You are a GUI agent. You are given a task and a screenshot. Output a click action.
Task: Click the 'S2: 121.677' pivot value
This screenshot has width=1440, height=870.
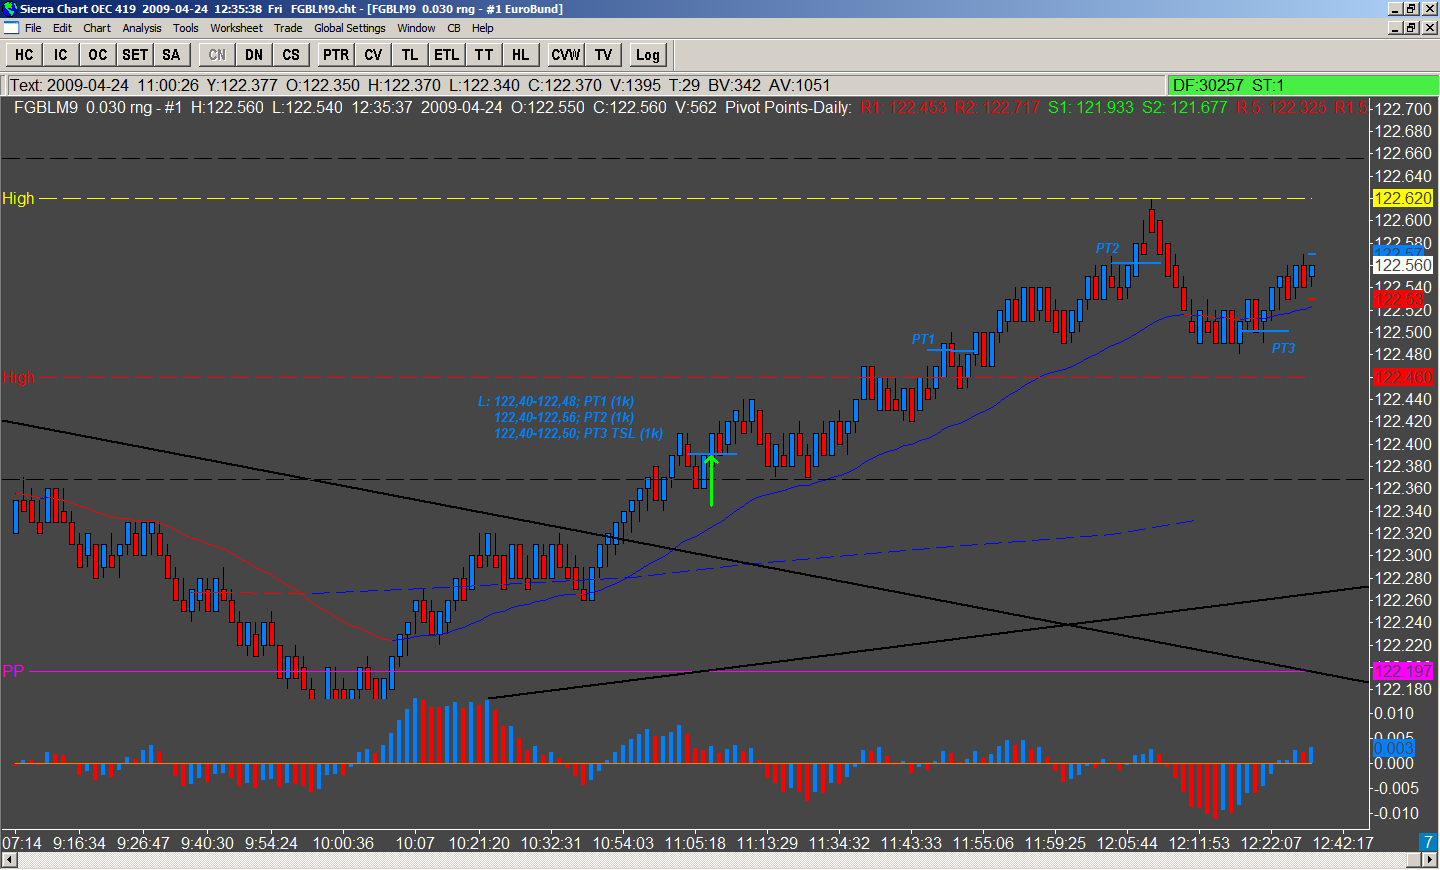point(1184,107)
